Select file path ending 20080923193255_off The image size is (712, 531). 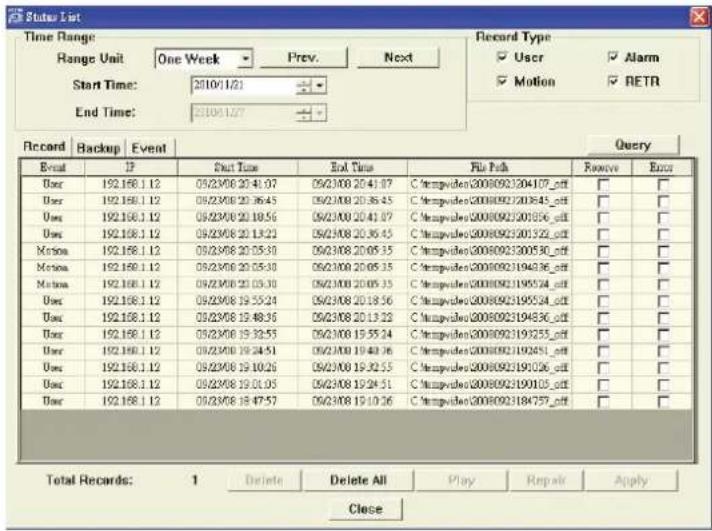pyautogui.click(x=490, y=334)
